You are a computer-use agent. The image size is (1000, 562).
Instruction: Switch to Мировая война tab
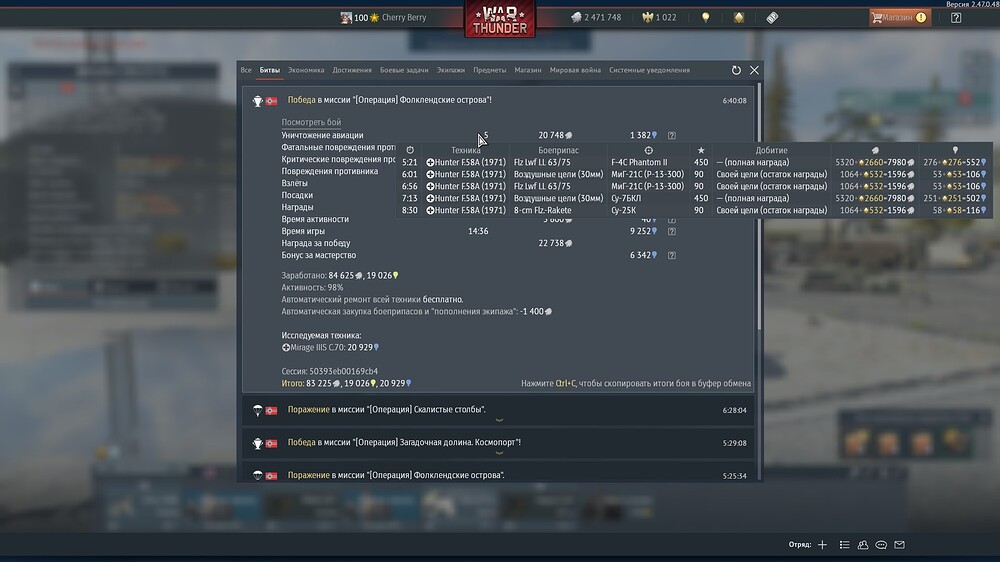pos(575,70)
